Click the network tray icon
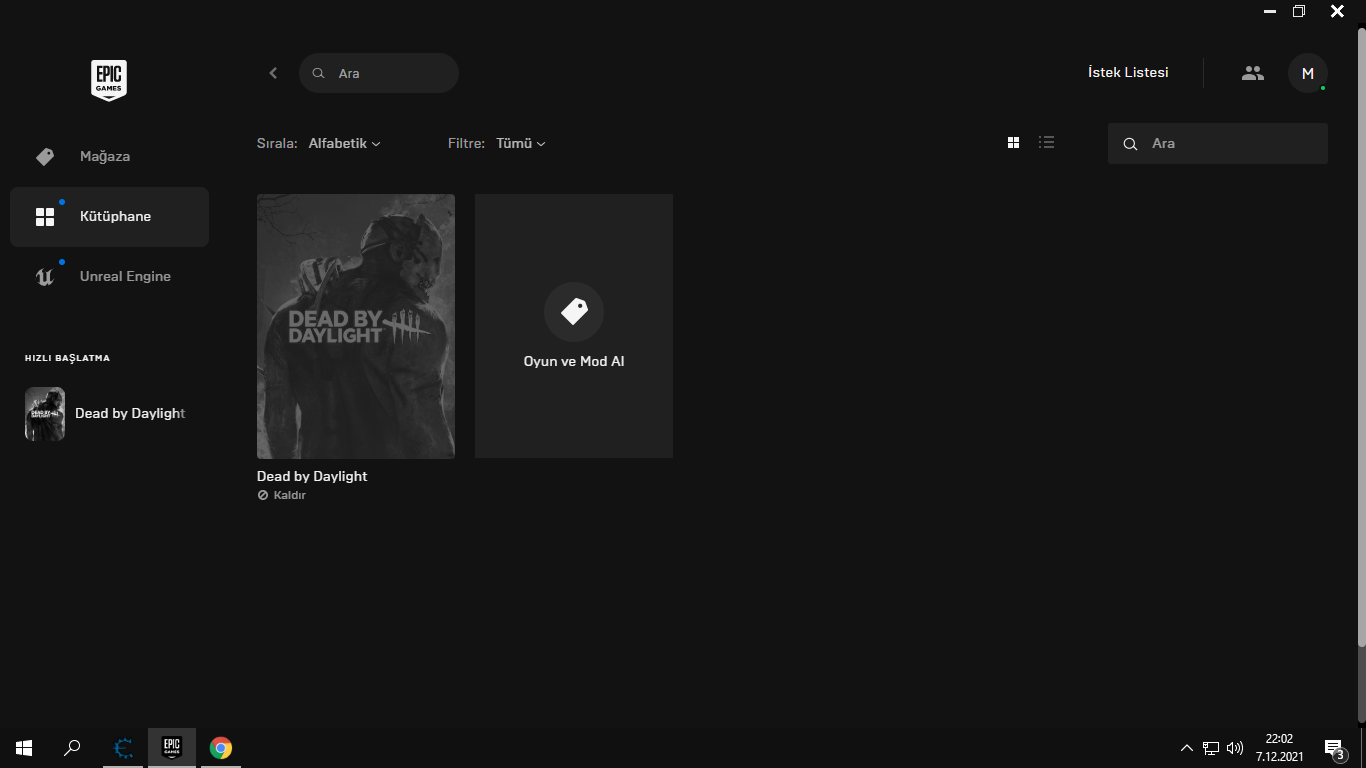The height and width of the screenshot is (768, 1366). point(1211,748)
